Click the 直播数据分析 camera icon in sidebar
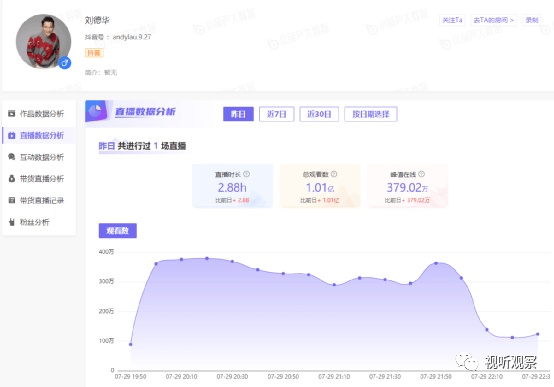The height and width of the screenshot is (387, 554). 12,135
